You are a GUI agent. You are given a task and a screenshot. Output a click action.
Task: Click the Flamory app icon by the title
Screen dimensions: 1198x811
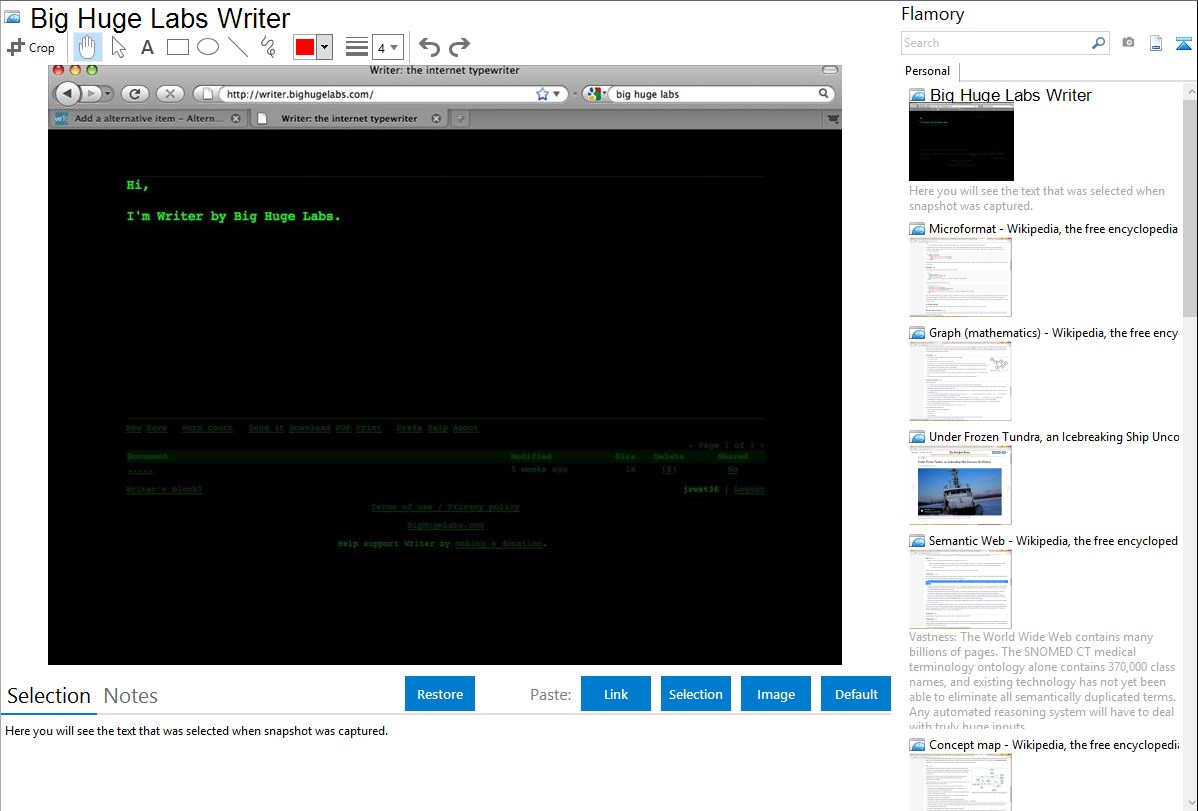tap(12, 18)
